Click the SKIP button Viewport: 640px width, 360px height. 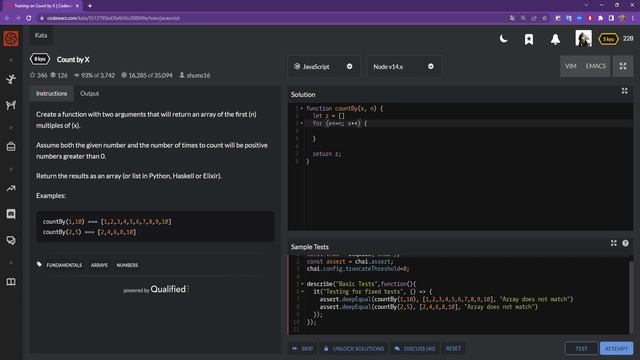[x=303, y=349]
